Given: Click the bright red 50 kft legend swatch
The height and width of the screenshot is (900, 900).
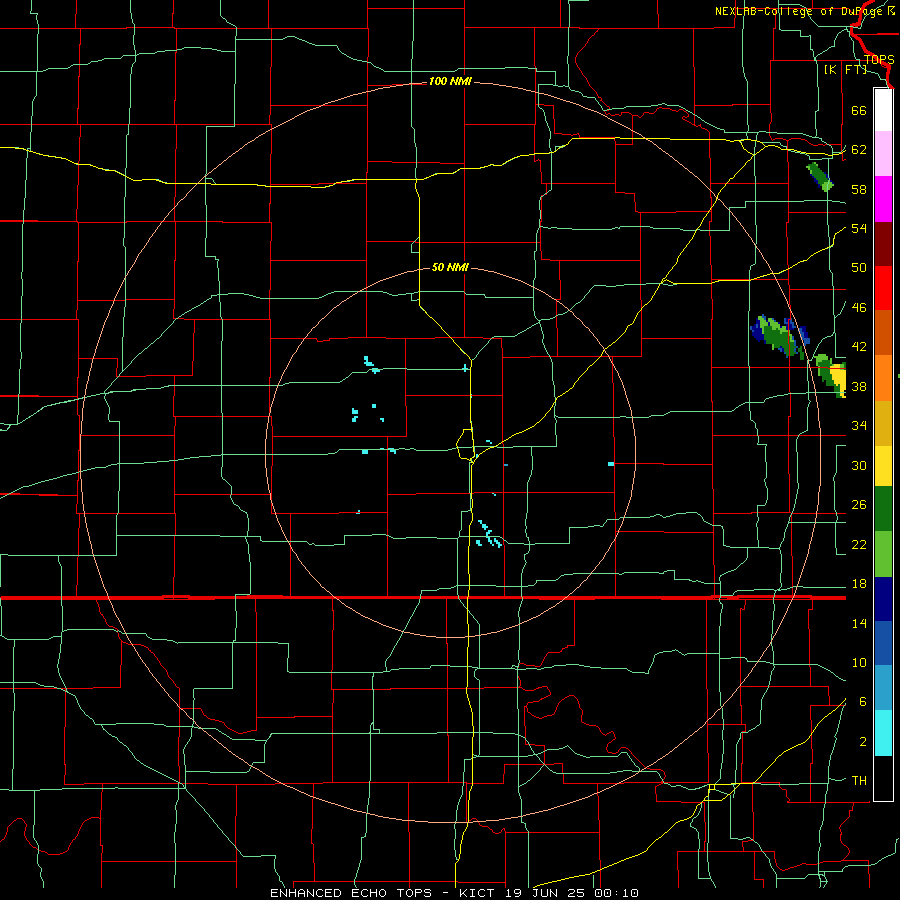Looking at the screenshot, I should (x=883, y=288).
